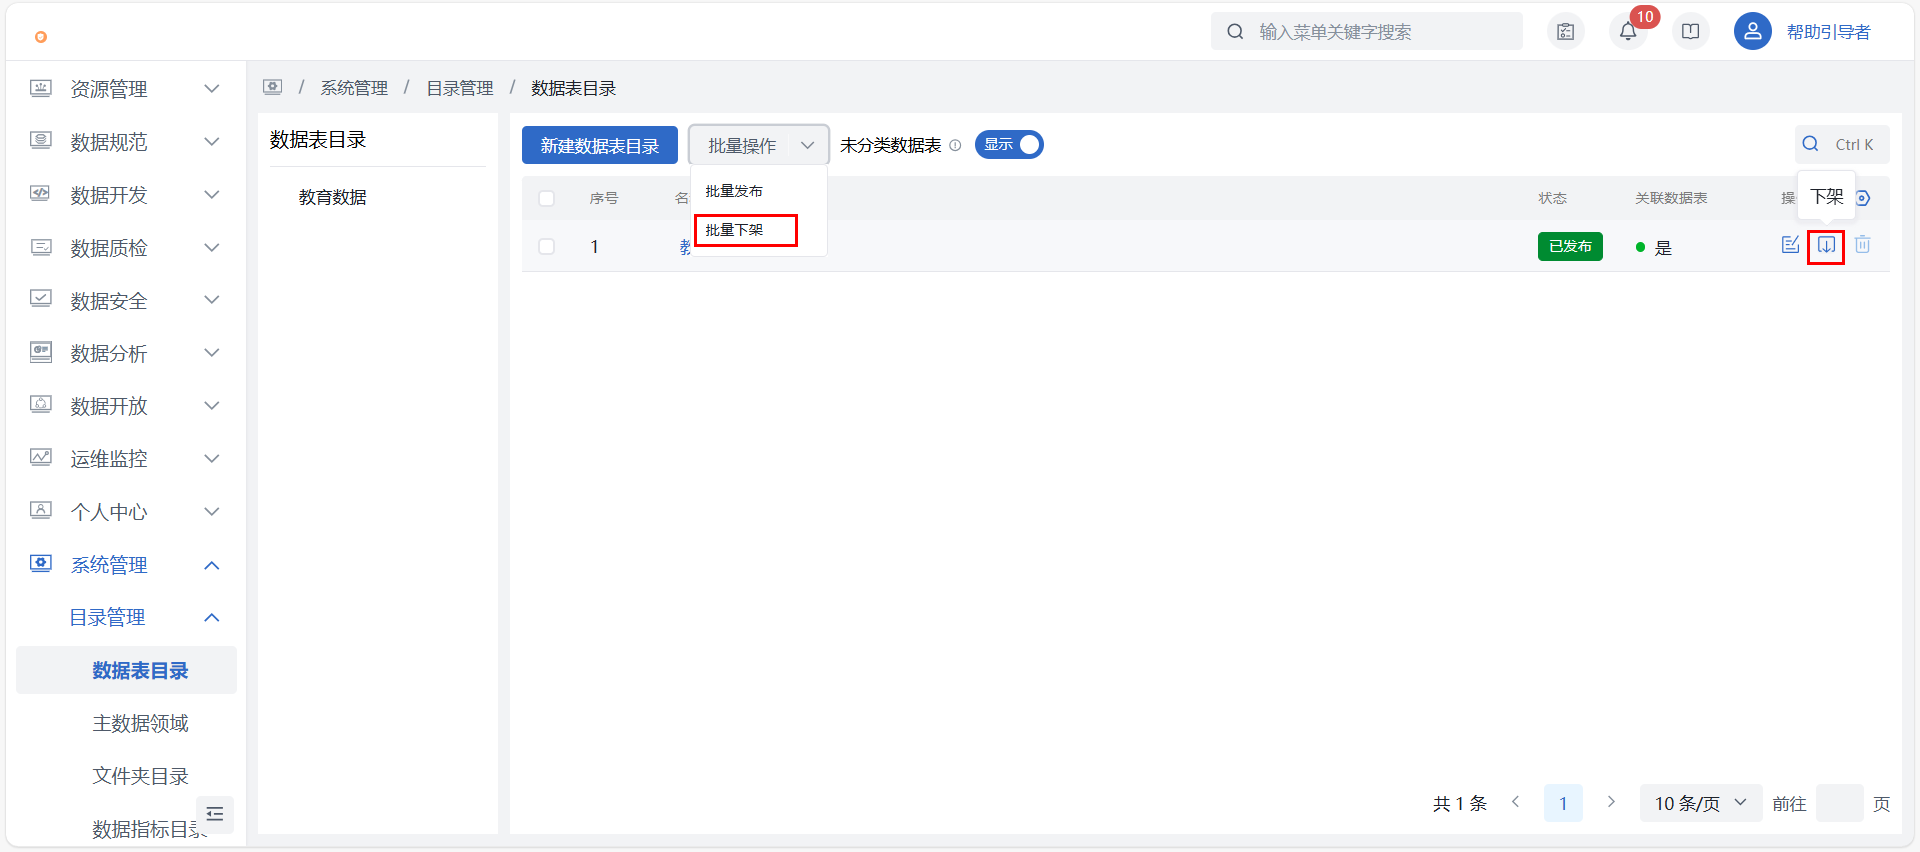The height and width of the screenshot is (852, 1920).
Task: Expand the 数据开发 menu chevron
Action: (x=212, y=195)
